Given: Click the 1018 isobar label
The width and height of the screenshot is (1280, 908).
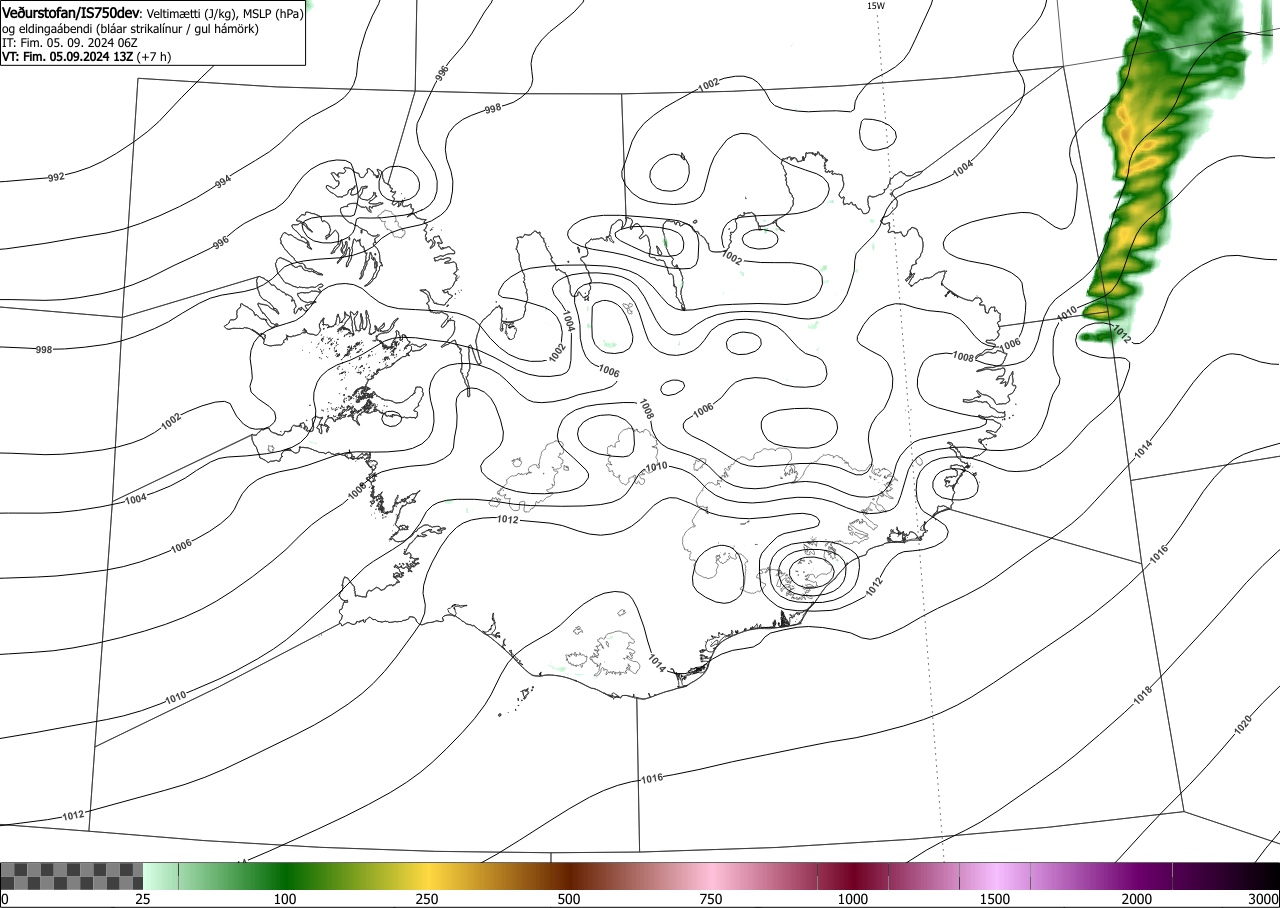Looking at the screenshot, I should [1145, 693].
